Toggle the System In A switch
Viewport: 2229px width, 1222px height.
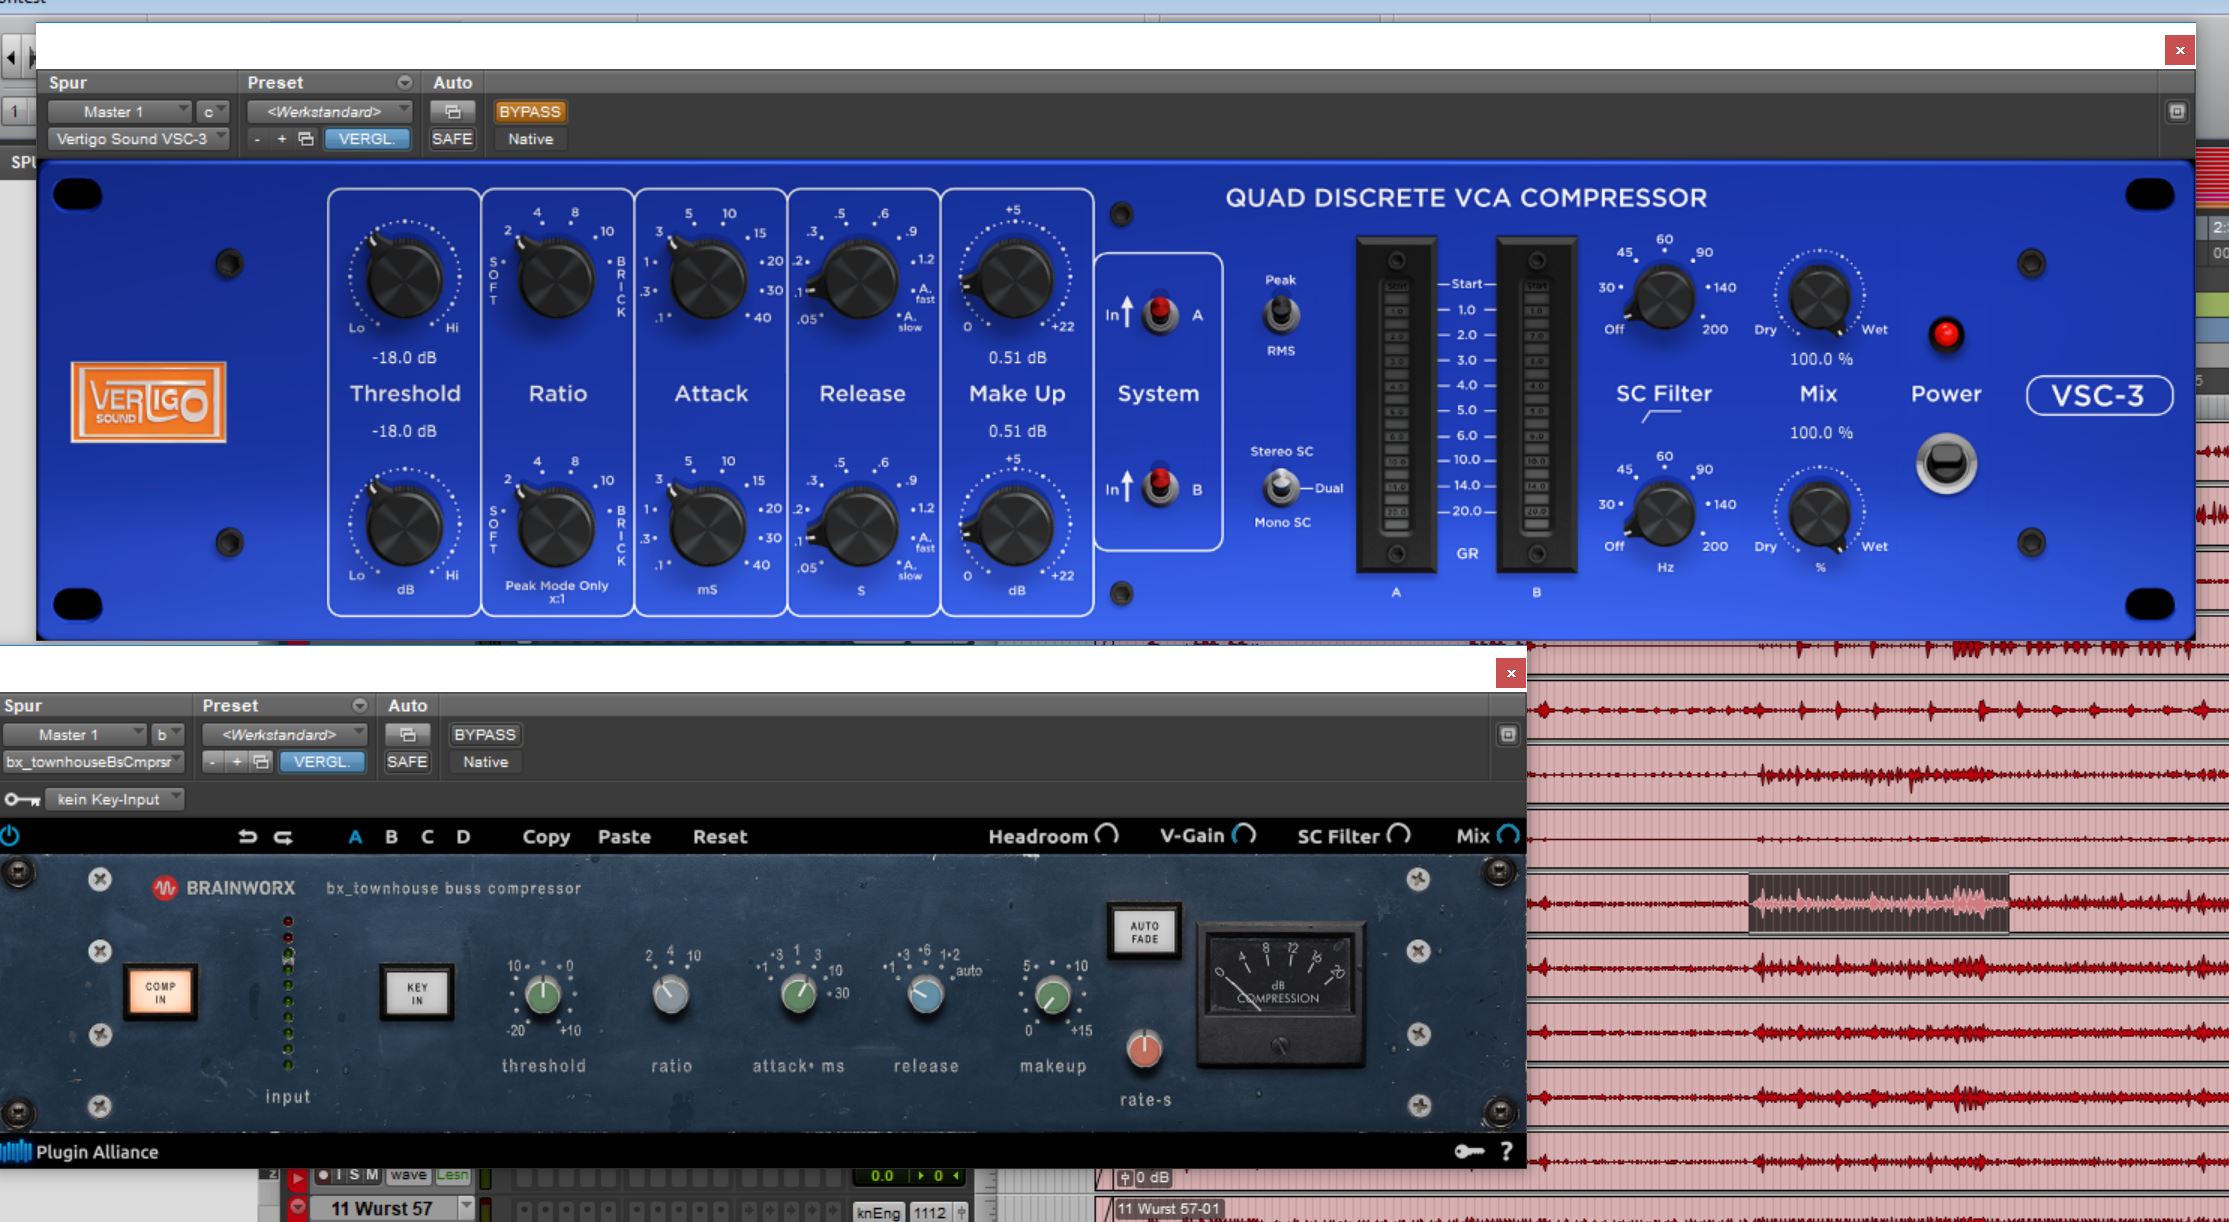(x=1160, y=315)
